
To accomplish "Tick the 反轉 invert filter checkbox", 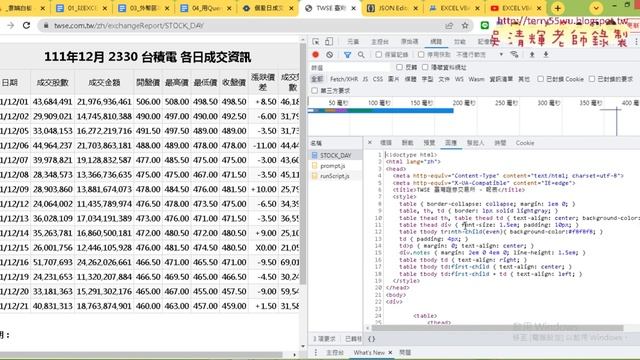I will pyautogui.click(x=399, y=67).
